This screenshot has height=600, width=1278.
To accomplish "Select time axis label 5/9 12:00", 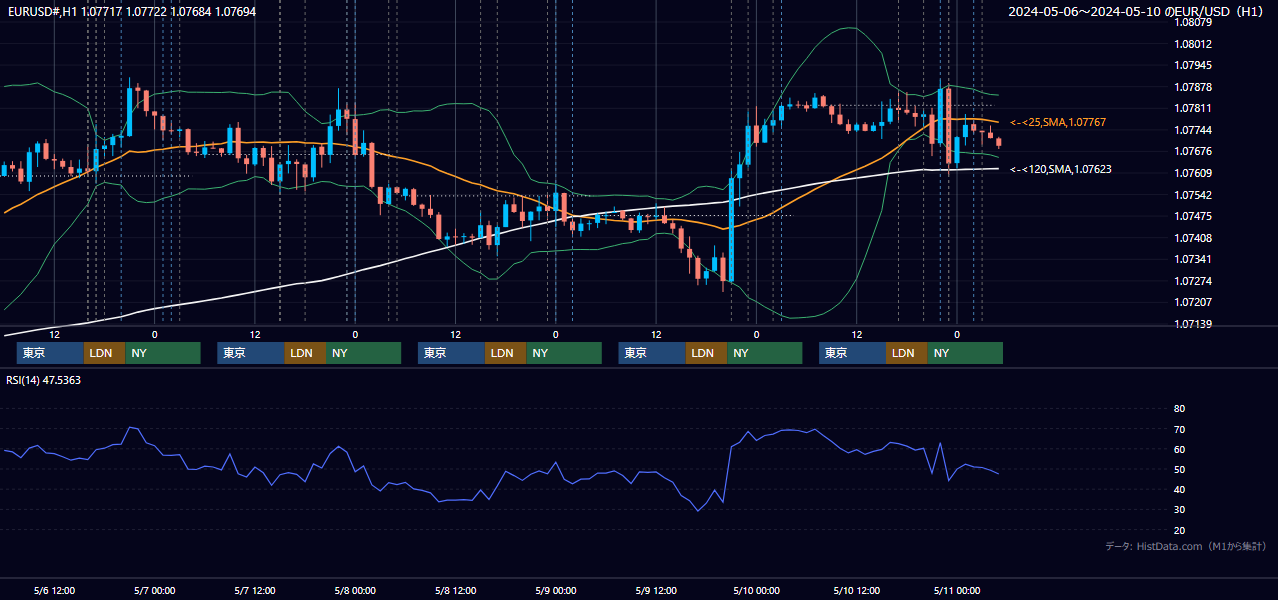I will [656, 590].
